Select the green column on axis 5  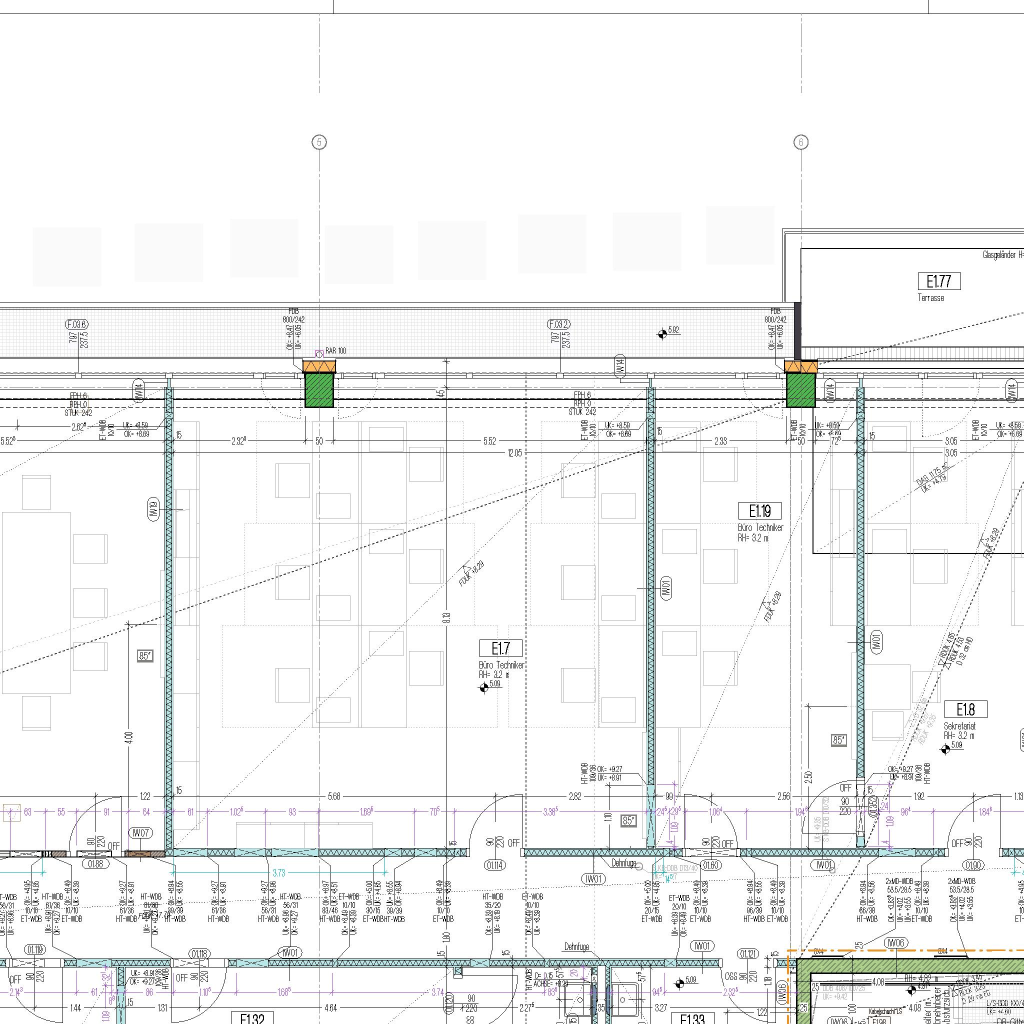(x=319, y=390)
